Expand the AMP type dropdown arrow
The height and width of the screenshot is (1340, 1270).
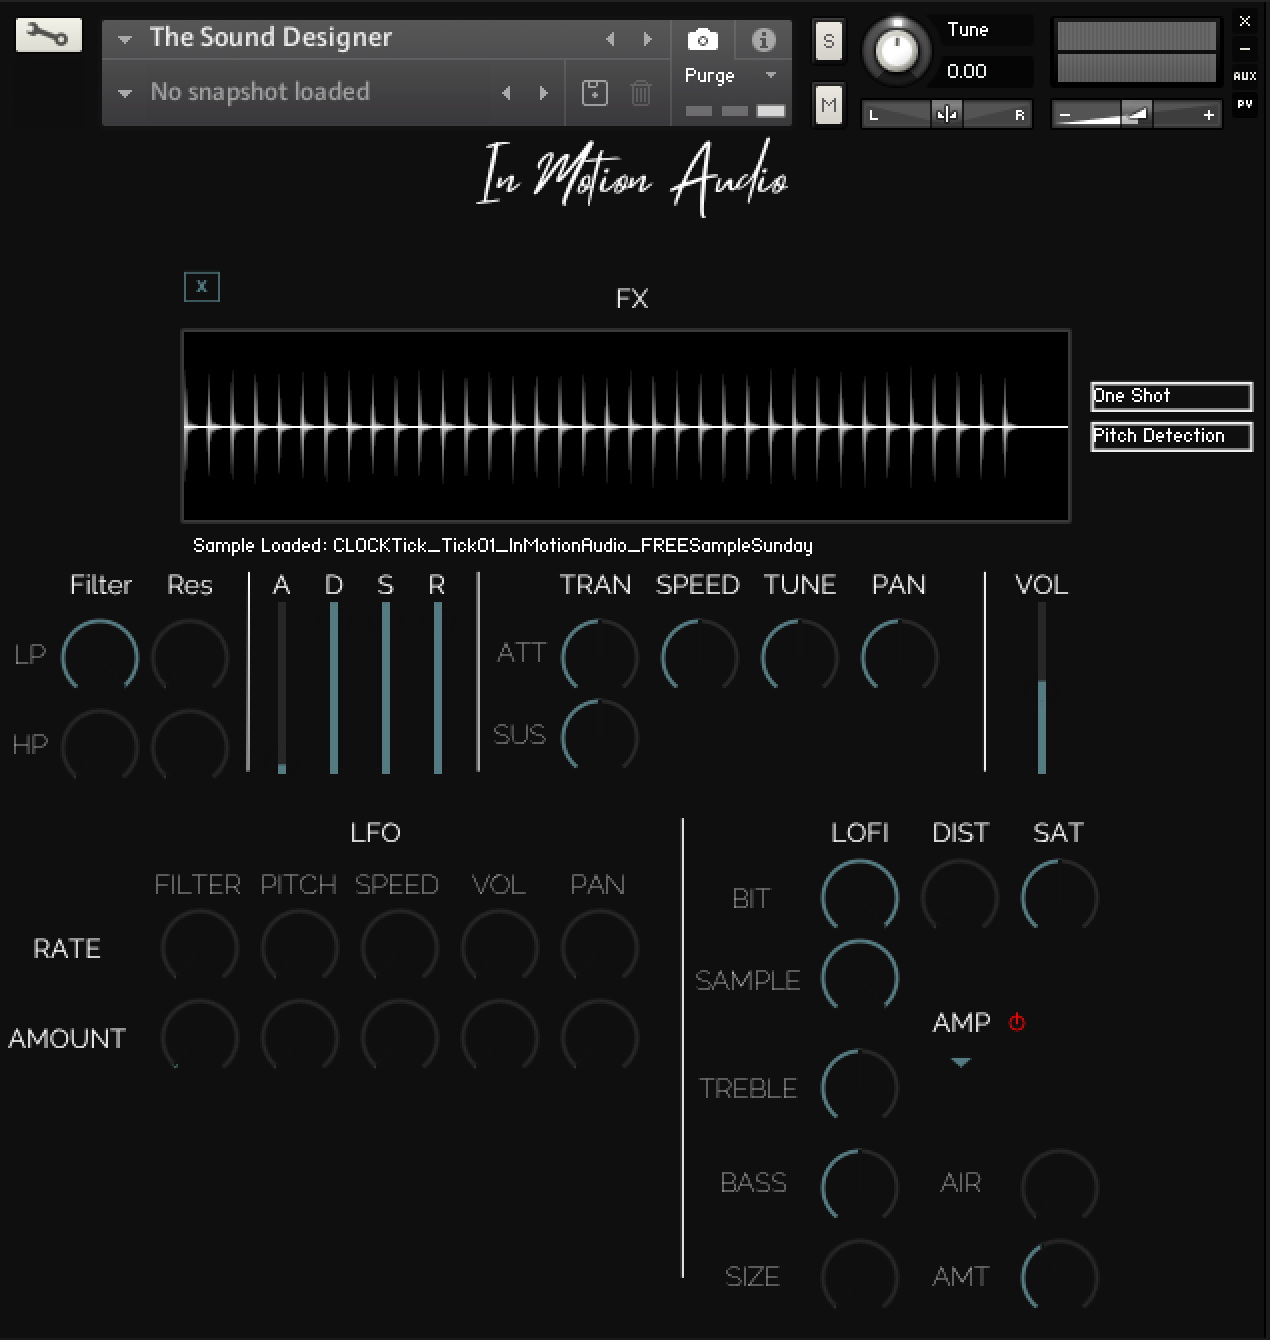tap(961, 1062)
